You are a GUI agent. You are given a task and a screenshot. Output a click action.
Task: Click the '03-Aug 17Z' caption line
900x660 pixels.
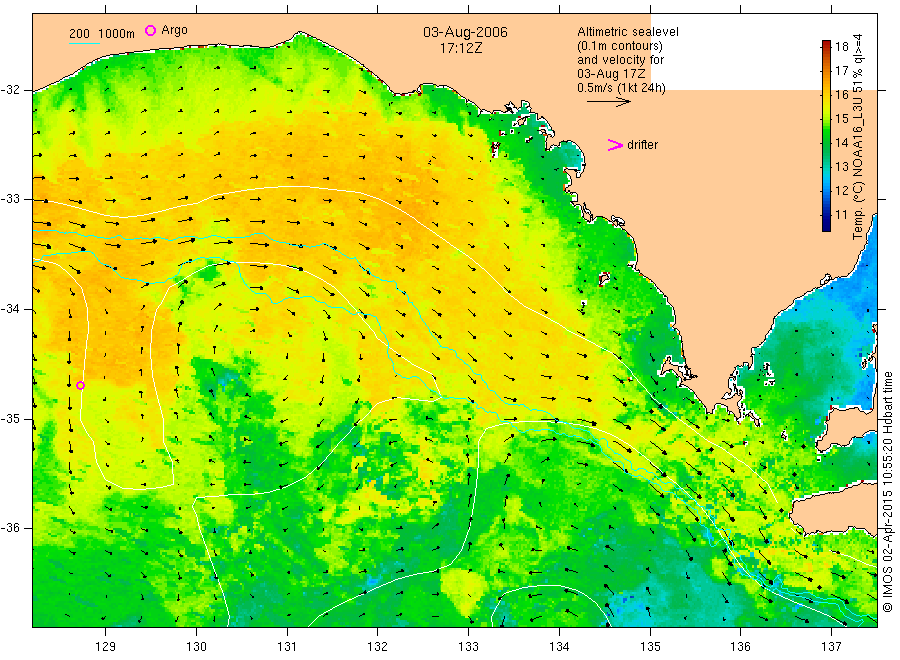pos(611,74)
